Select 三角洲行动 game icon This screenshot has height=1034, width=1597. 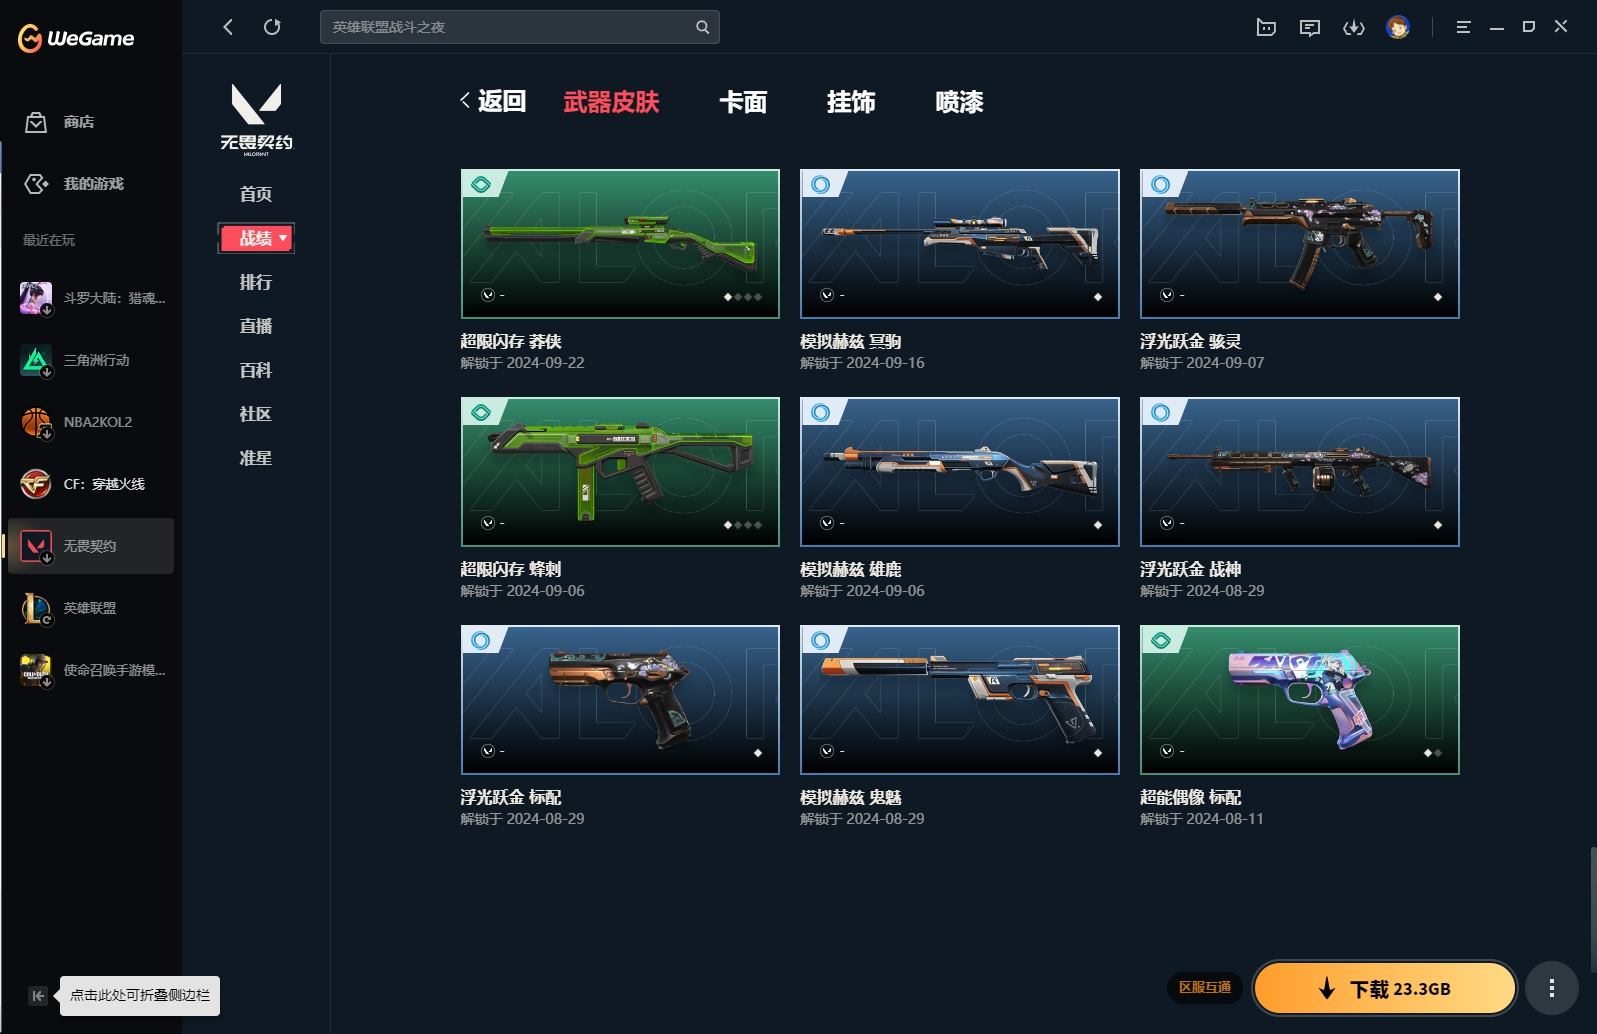[36, 360]
